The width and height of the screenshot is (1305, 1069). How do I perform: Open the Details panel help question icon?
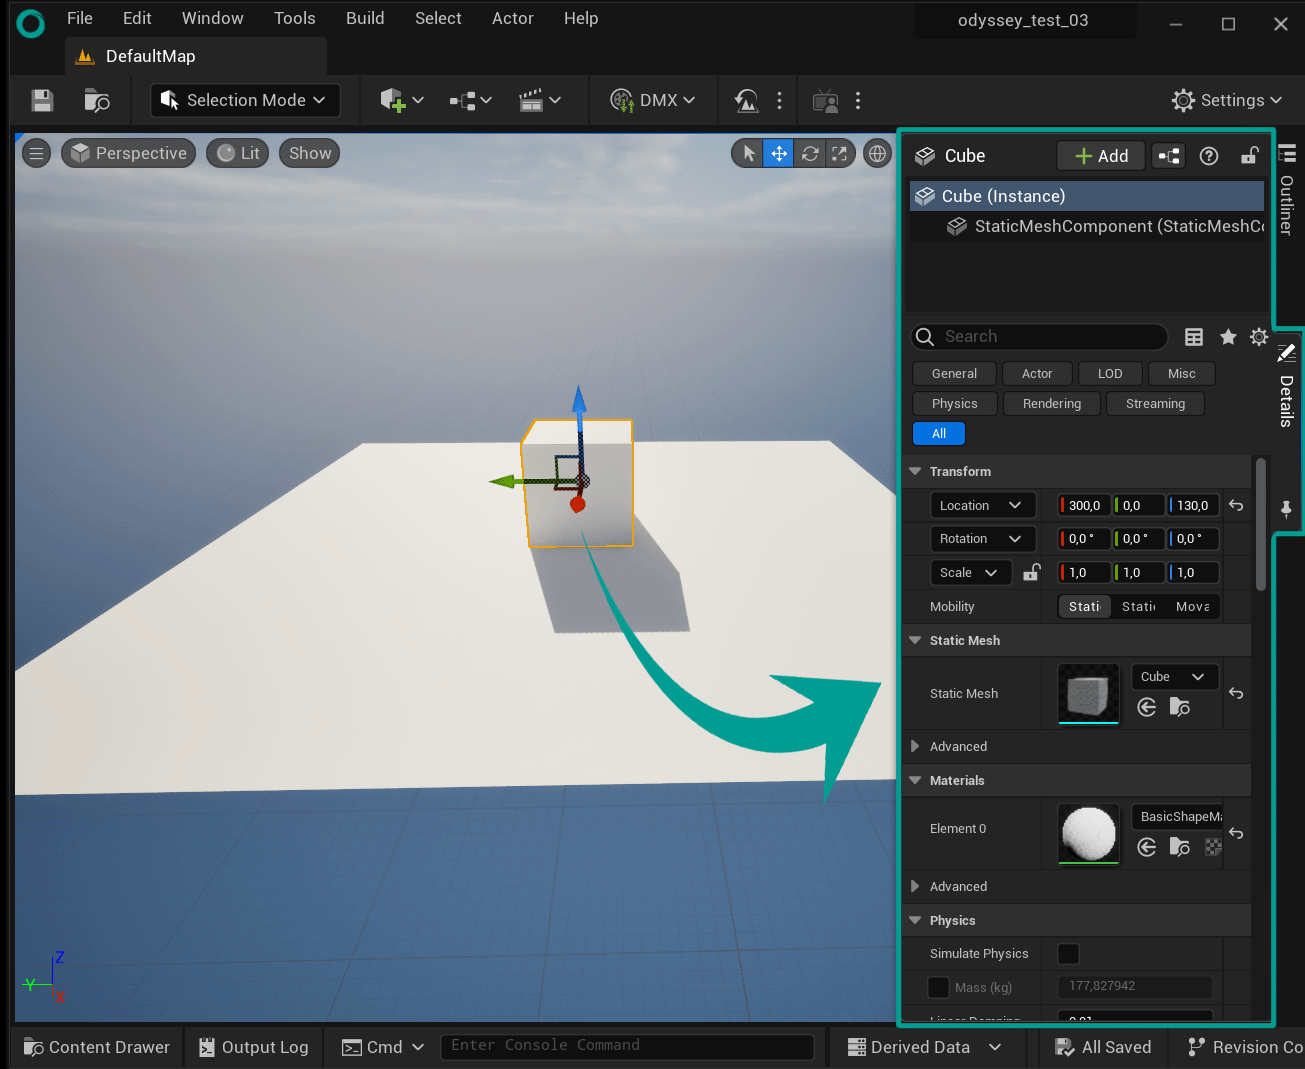[x=1209, y=155]
